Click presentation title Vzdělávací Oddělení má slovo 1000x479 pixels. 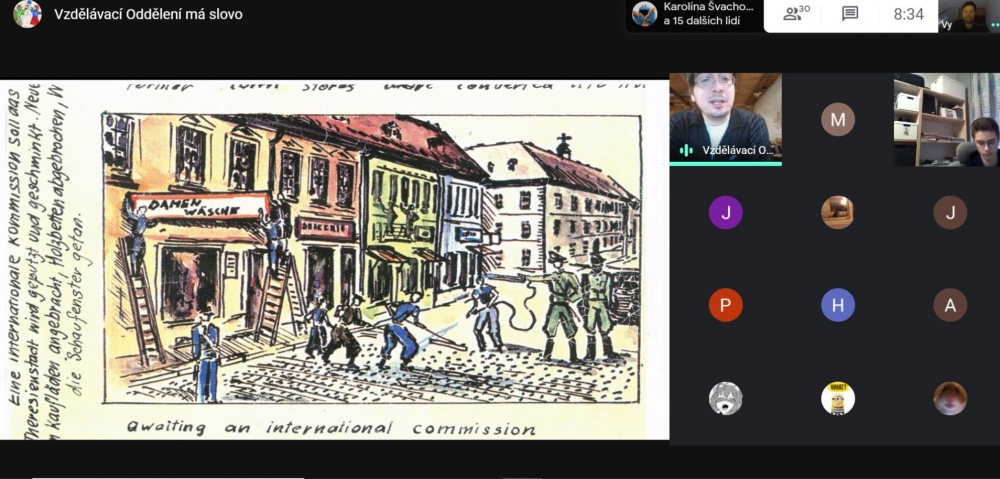[x=148, y=14]
